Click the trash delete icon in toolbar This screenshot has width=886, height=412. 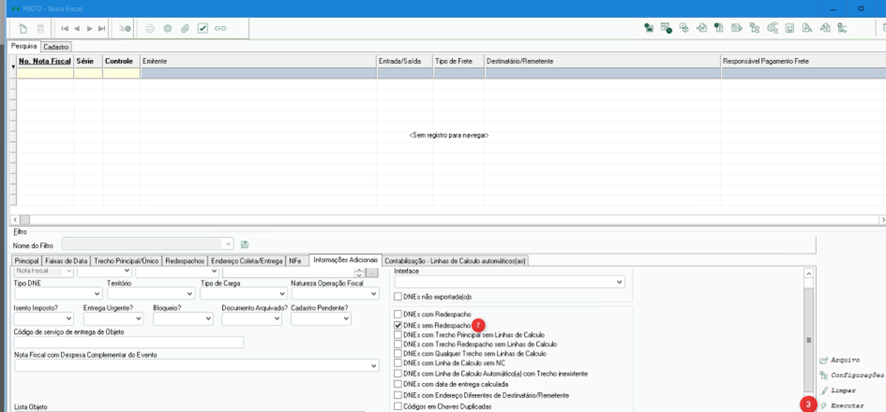click(40, 28)
